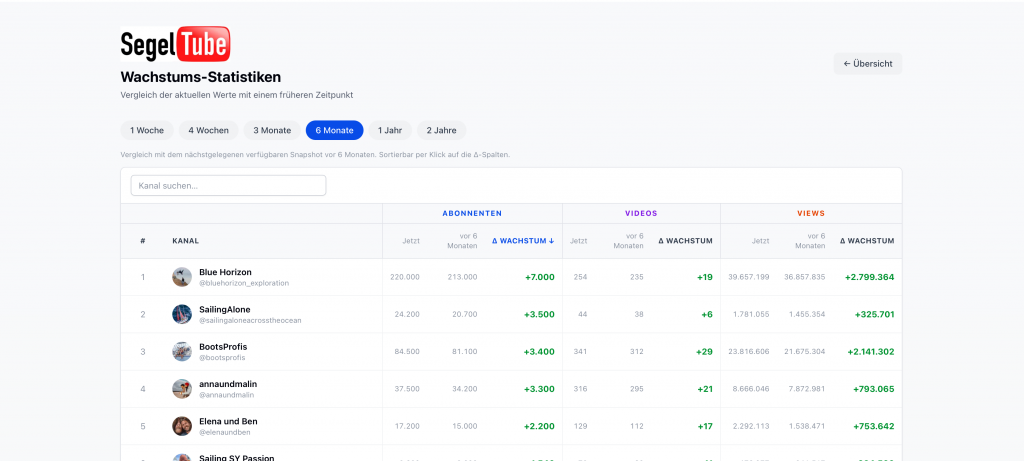Focus the Kanal suchen search field

click(x=228, y=185)
